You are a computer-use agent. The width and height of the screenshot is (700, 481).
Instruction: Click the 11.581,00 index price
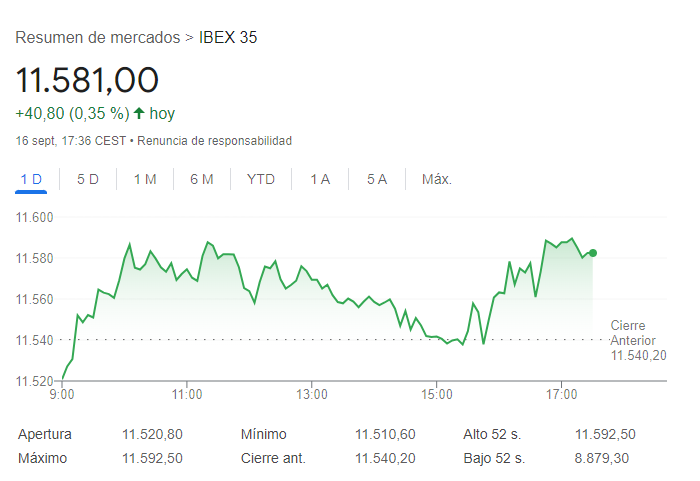(x=88, y=79)
